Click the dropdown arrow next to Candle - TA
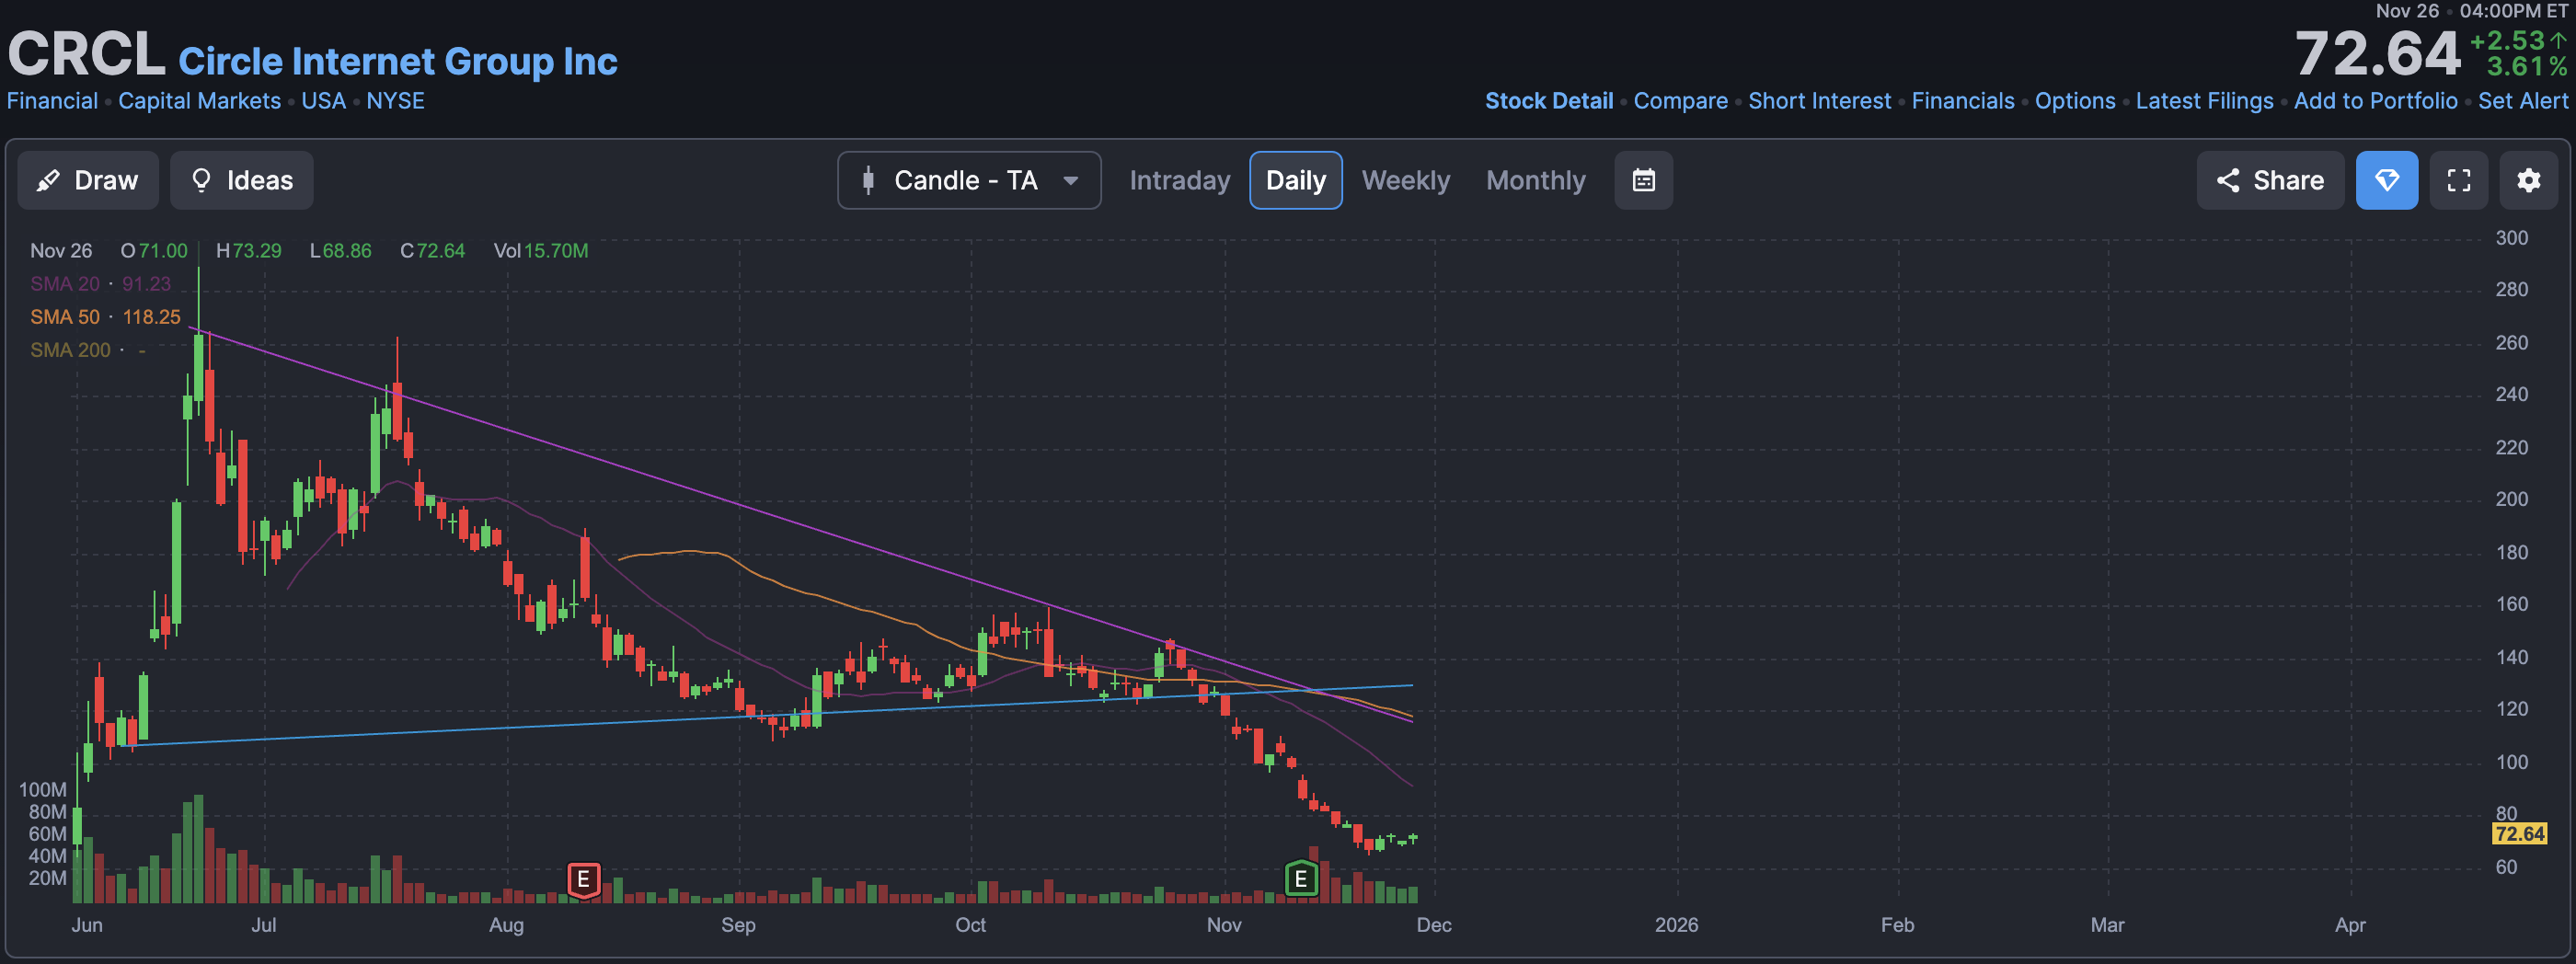 (x=1070, y=181)
